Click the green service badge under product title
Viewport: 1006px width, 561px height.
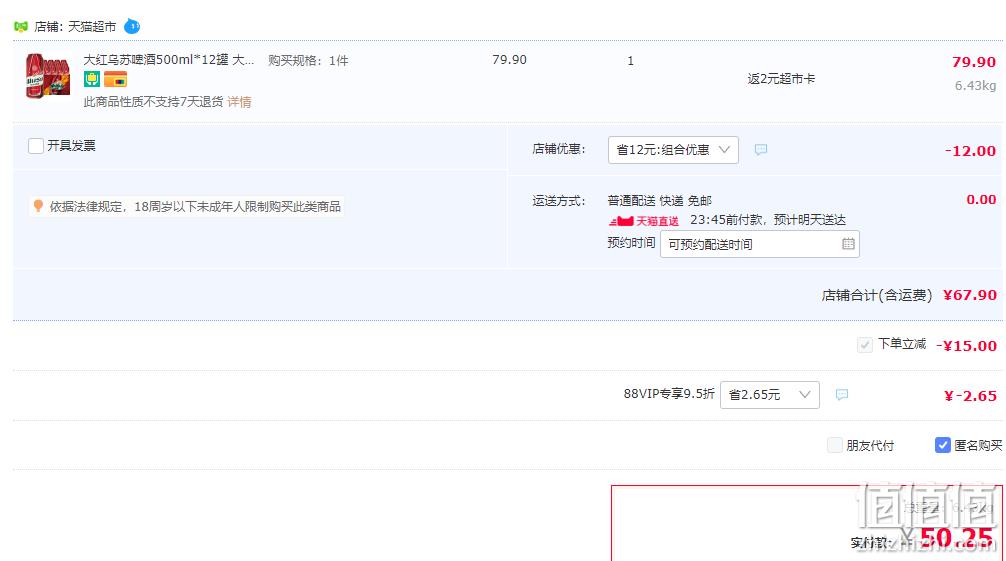pyautogui.click(x=92, y=80)
